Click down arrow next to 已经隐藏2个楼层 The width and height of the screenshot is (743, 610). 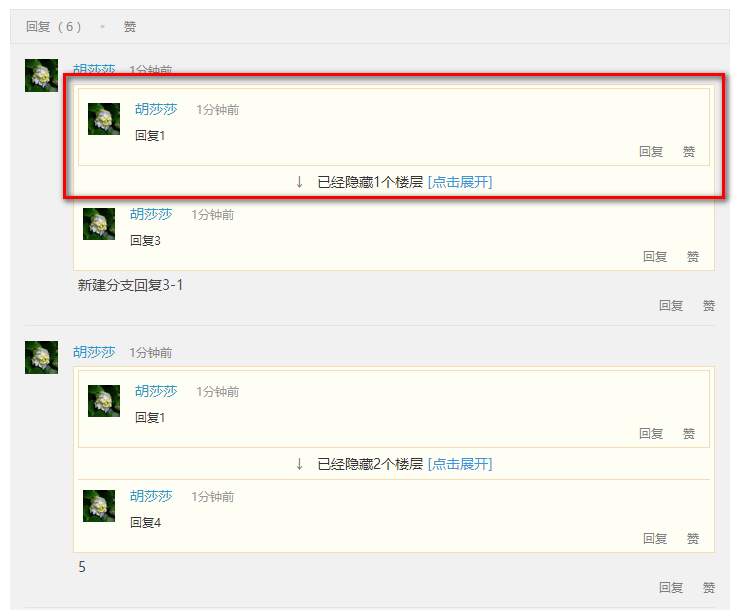(x=299, y=464)
